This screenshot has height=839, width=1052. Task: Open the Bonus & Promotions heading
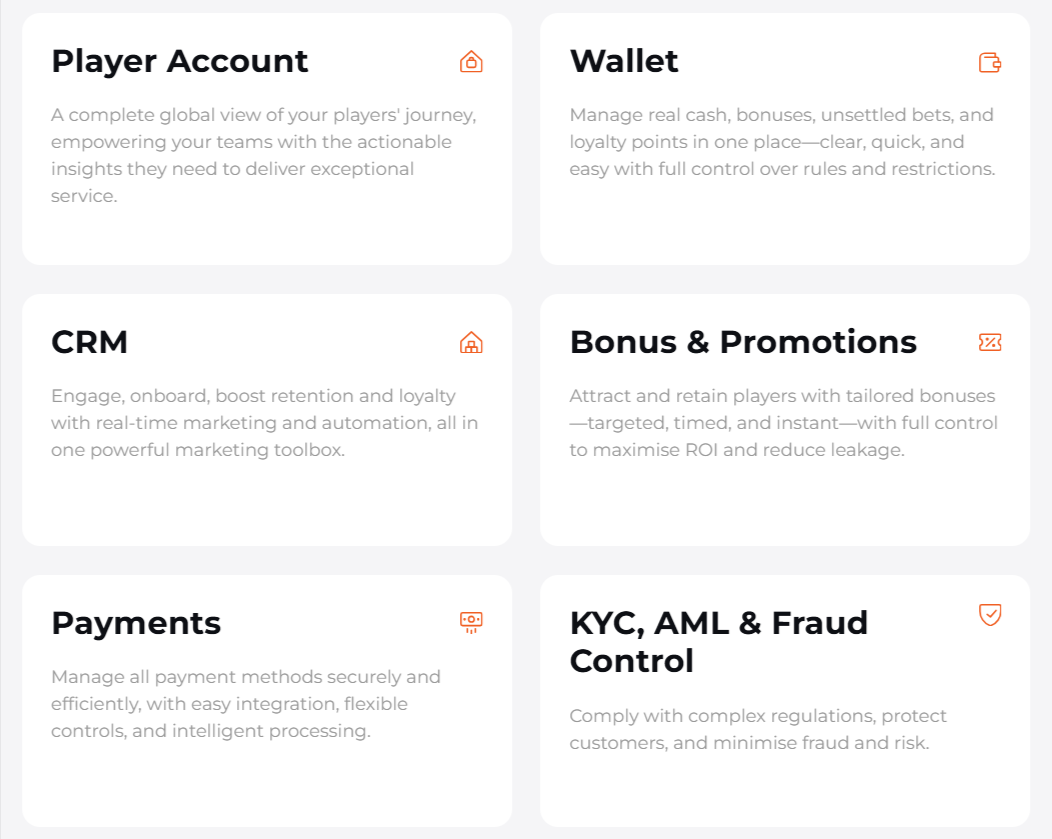[743, 342]
